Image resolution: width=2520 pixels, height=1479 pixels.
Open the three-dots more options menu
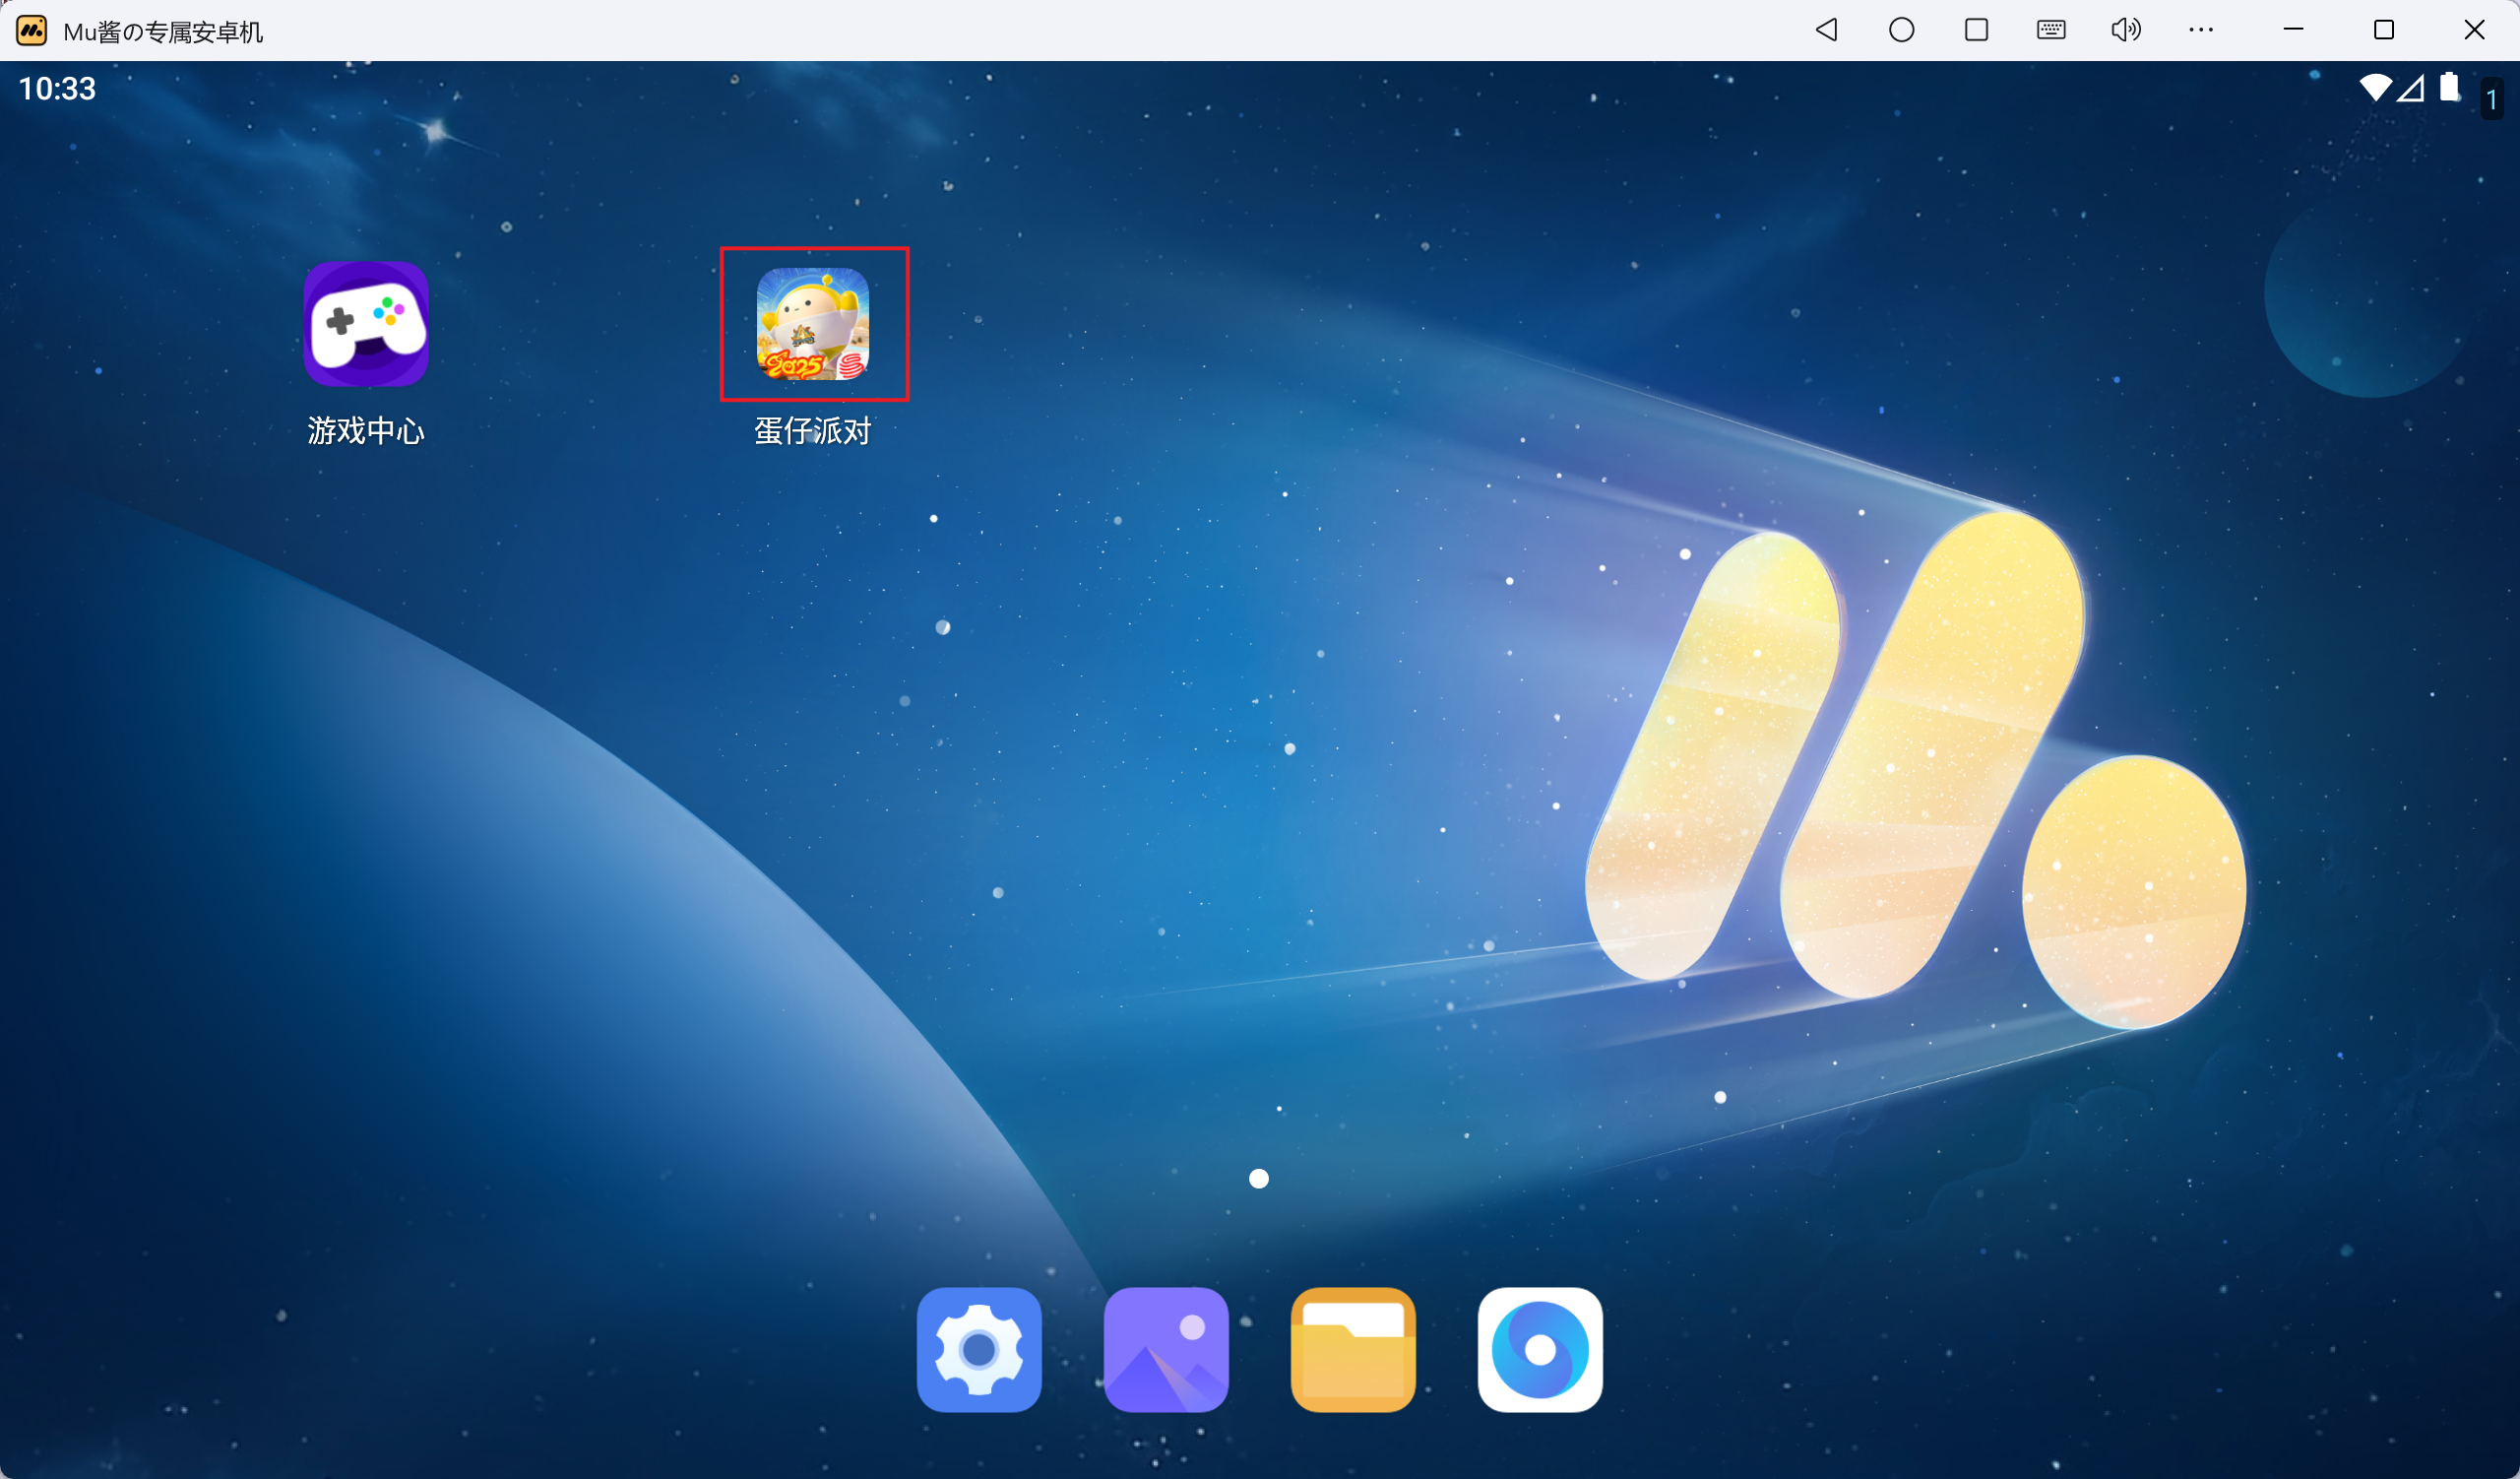[x=2201, y=30]
